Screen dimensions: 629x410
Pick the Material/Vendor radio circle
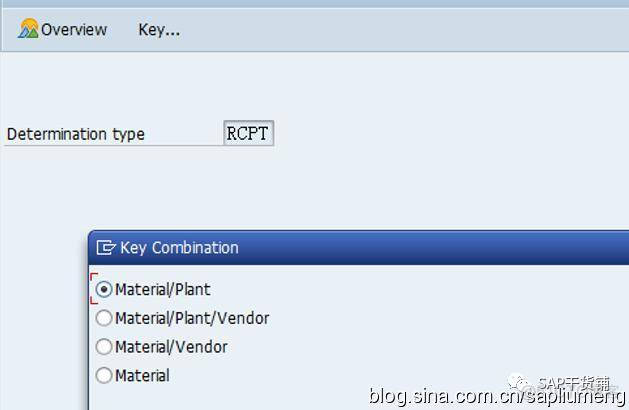104,347
